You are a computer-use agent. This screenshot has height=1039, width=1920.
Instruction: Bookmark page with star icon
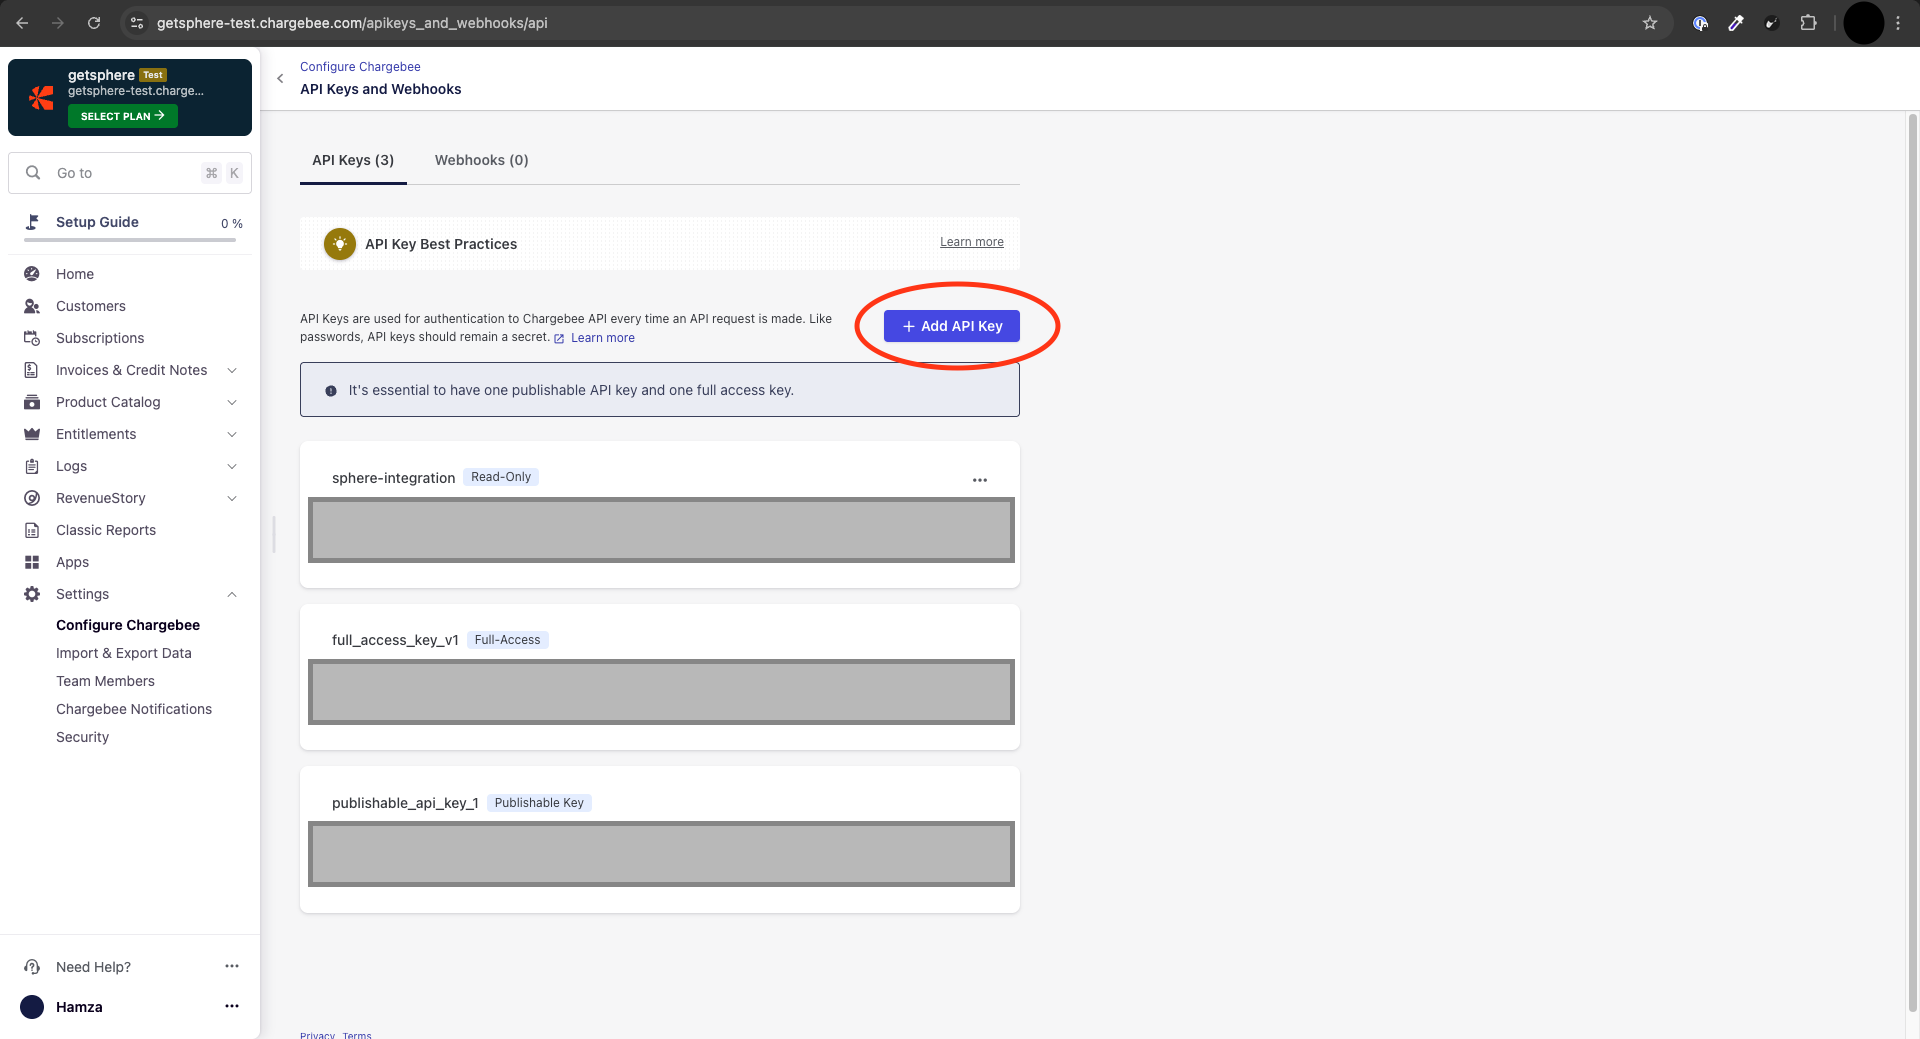(1649, 23)
